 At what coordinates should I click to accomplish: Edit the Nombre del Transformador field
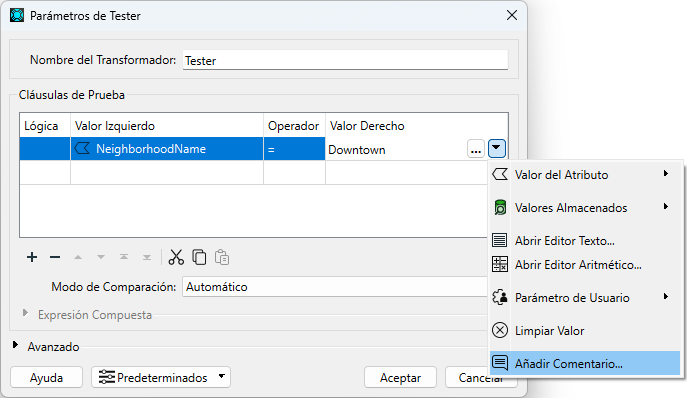tap(345, 60)
